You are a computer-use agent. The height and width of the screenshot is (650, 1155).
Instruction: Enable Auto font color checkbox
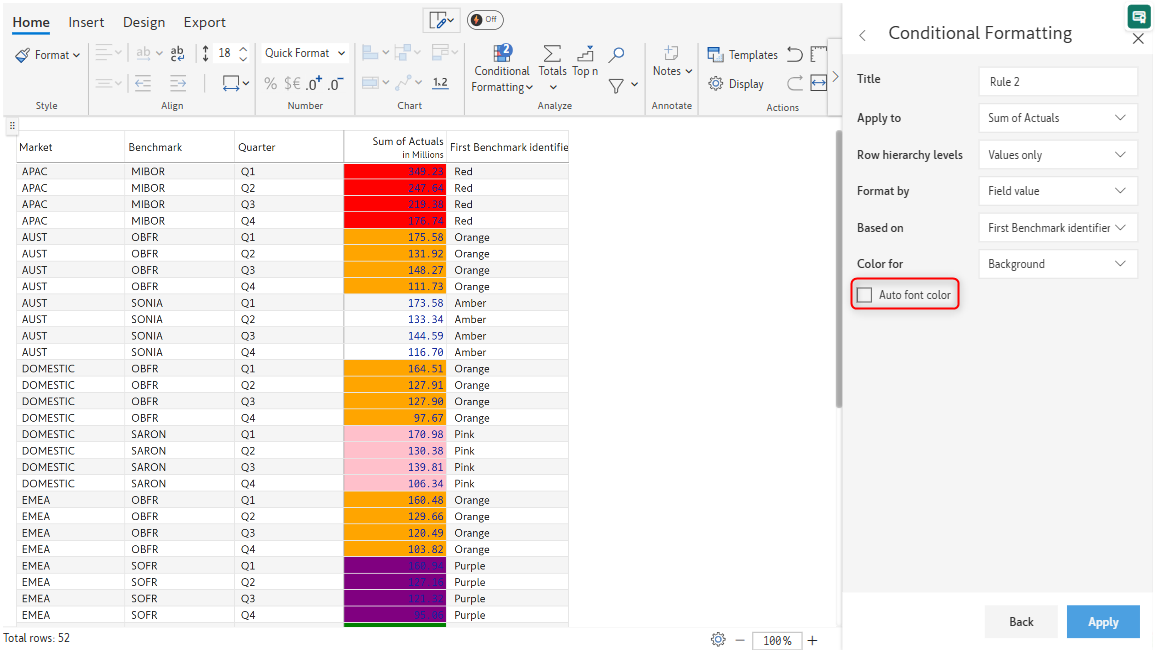(x=865, y=295)
